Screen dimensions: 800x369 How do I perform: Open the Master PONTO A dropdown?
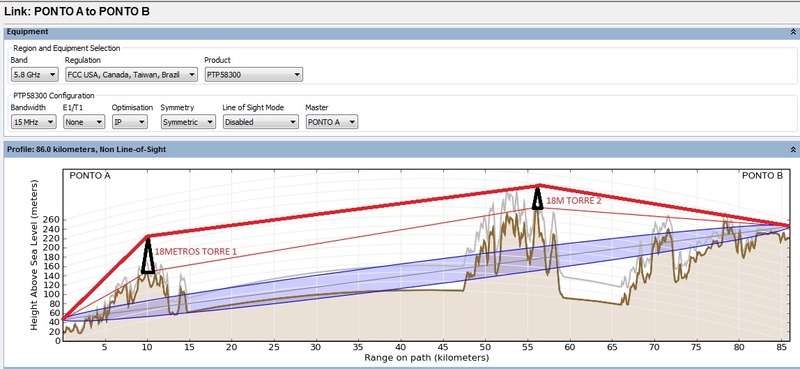[332, 122]
